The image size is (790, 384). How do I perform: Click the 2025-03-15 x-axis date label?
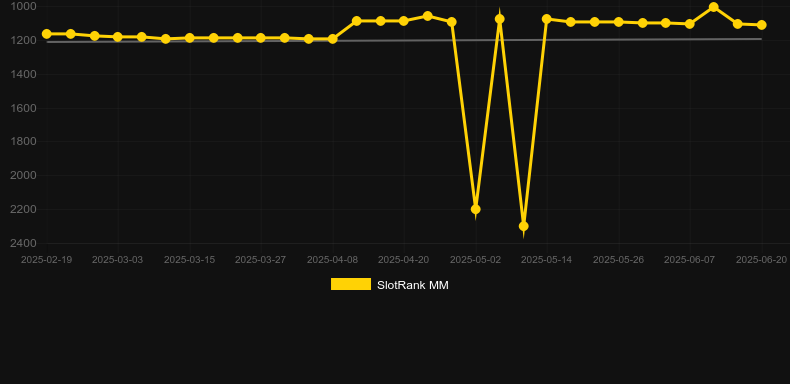pyautogui.click(x=189, y=260)
